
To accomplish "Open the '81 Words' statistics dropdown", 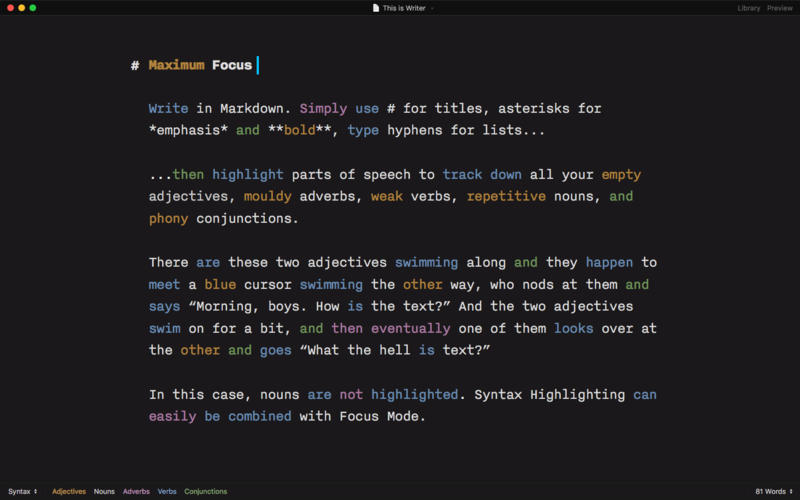I will coord(774,491).
